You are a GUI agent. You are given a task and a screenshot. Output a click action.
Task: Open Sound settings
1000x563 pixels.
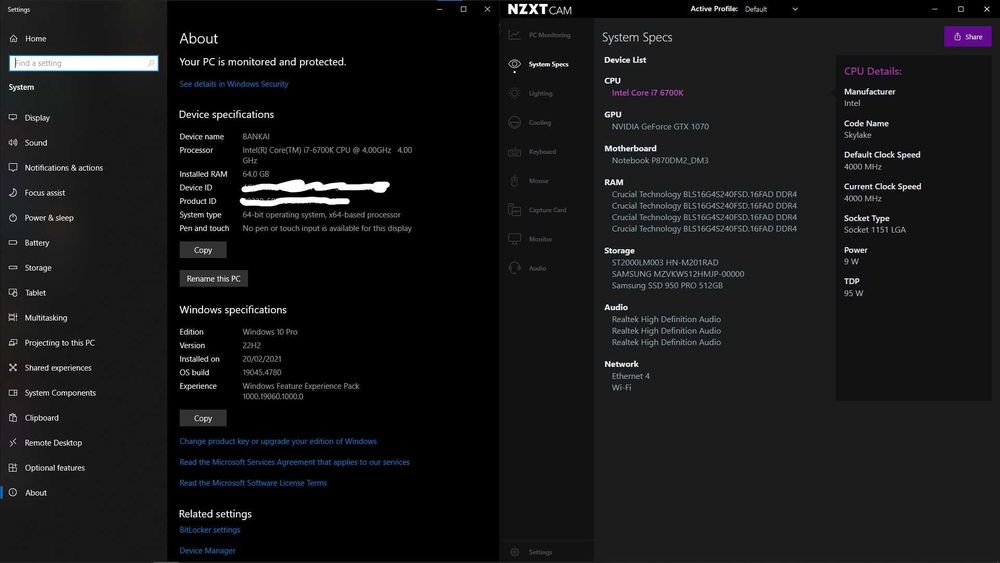click(x=36, y=143)
